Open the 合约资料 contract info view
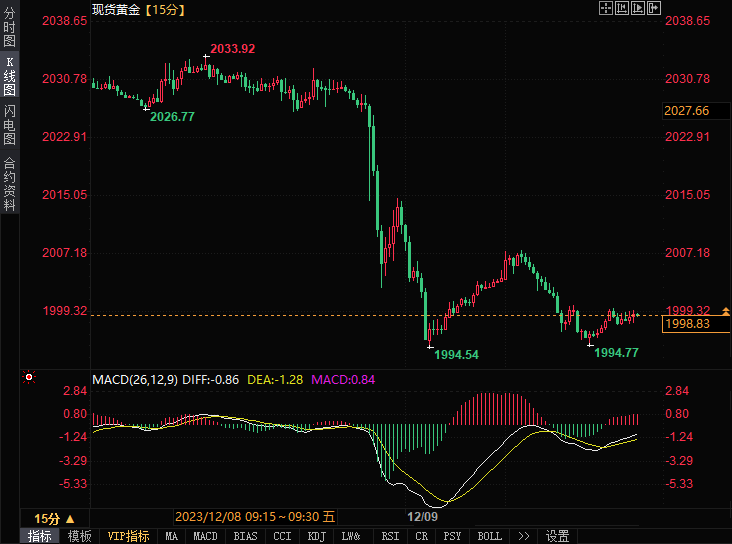 pos(9,184)
